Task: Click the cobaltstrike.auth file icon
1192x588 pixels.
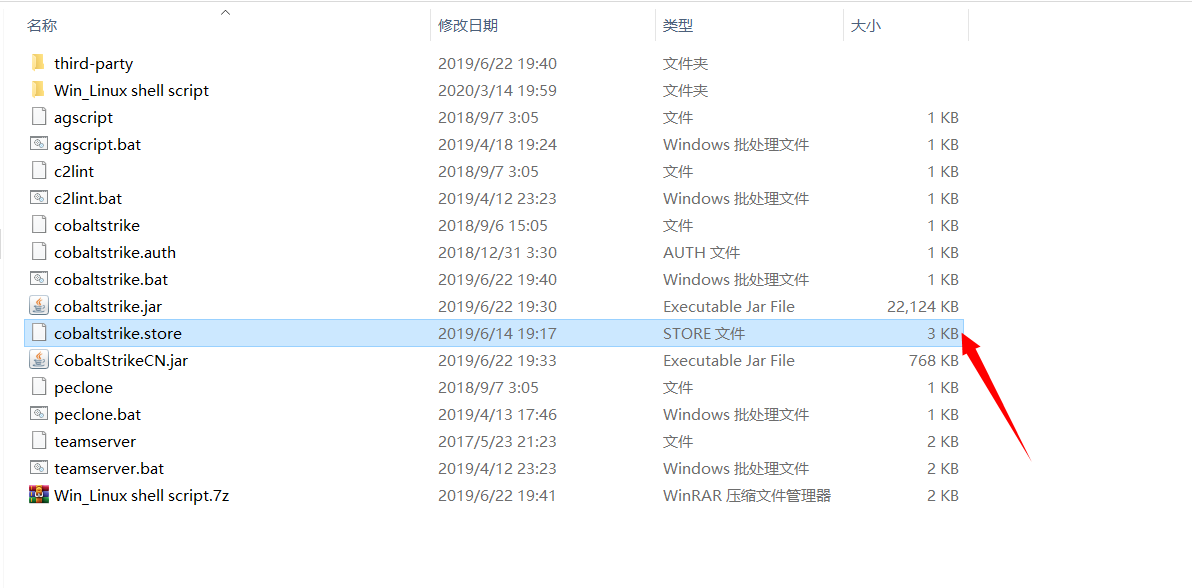Action: click(39, 253)
